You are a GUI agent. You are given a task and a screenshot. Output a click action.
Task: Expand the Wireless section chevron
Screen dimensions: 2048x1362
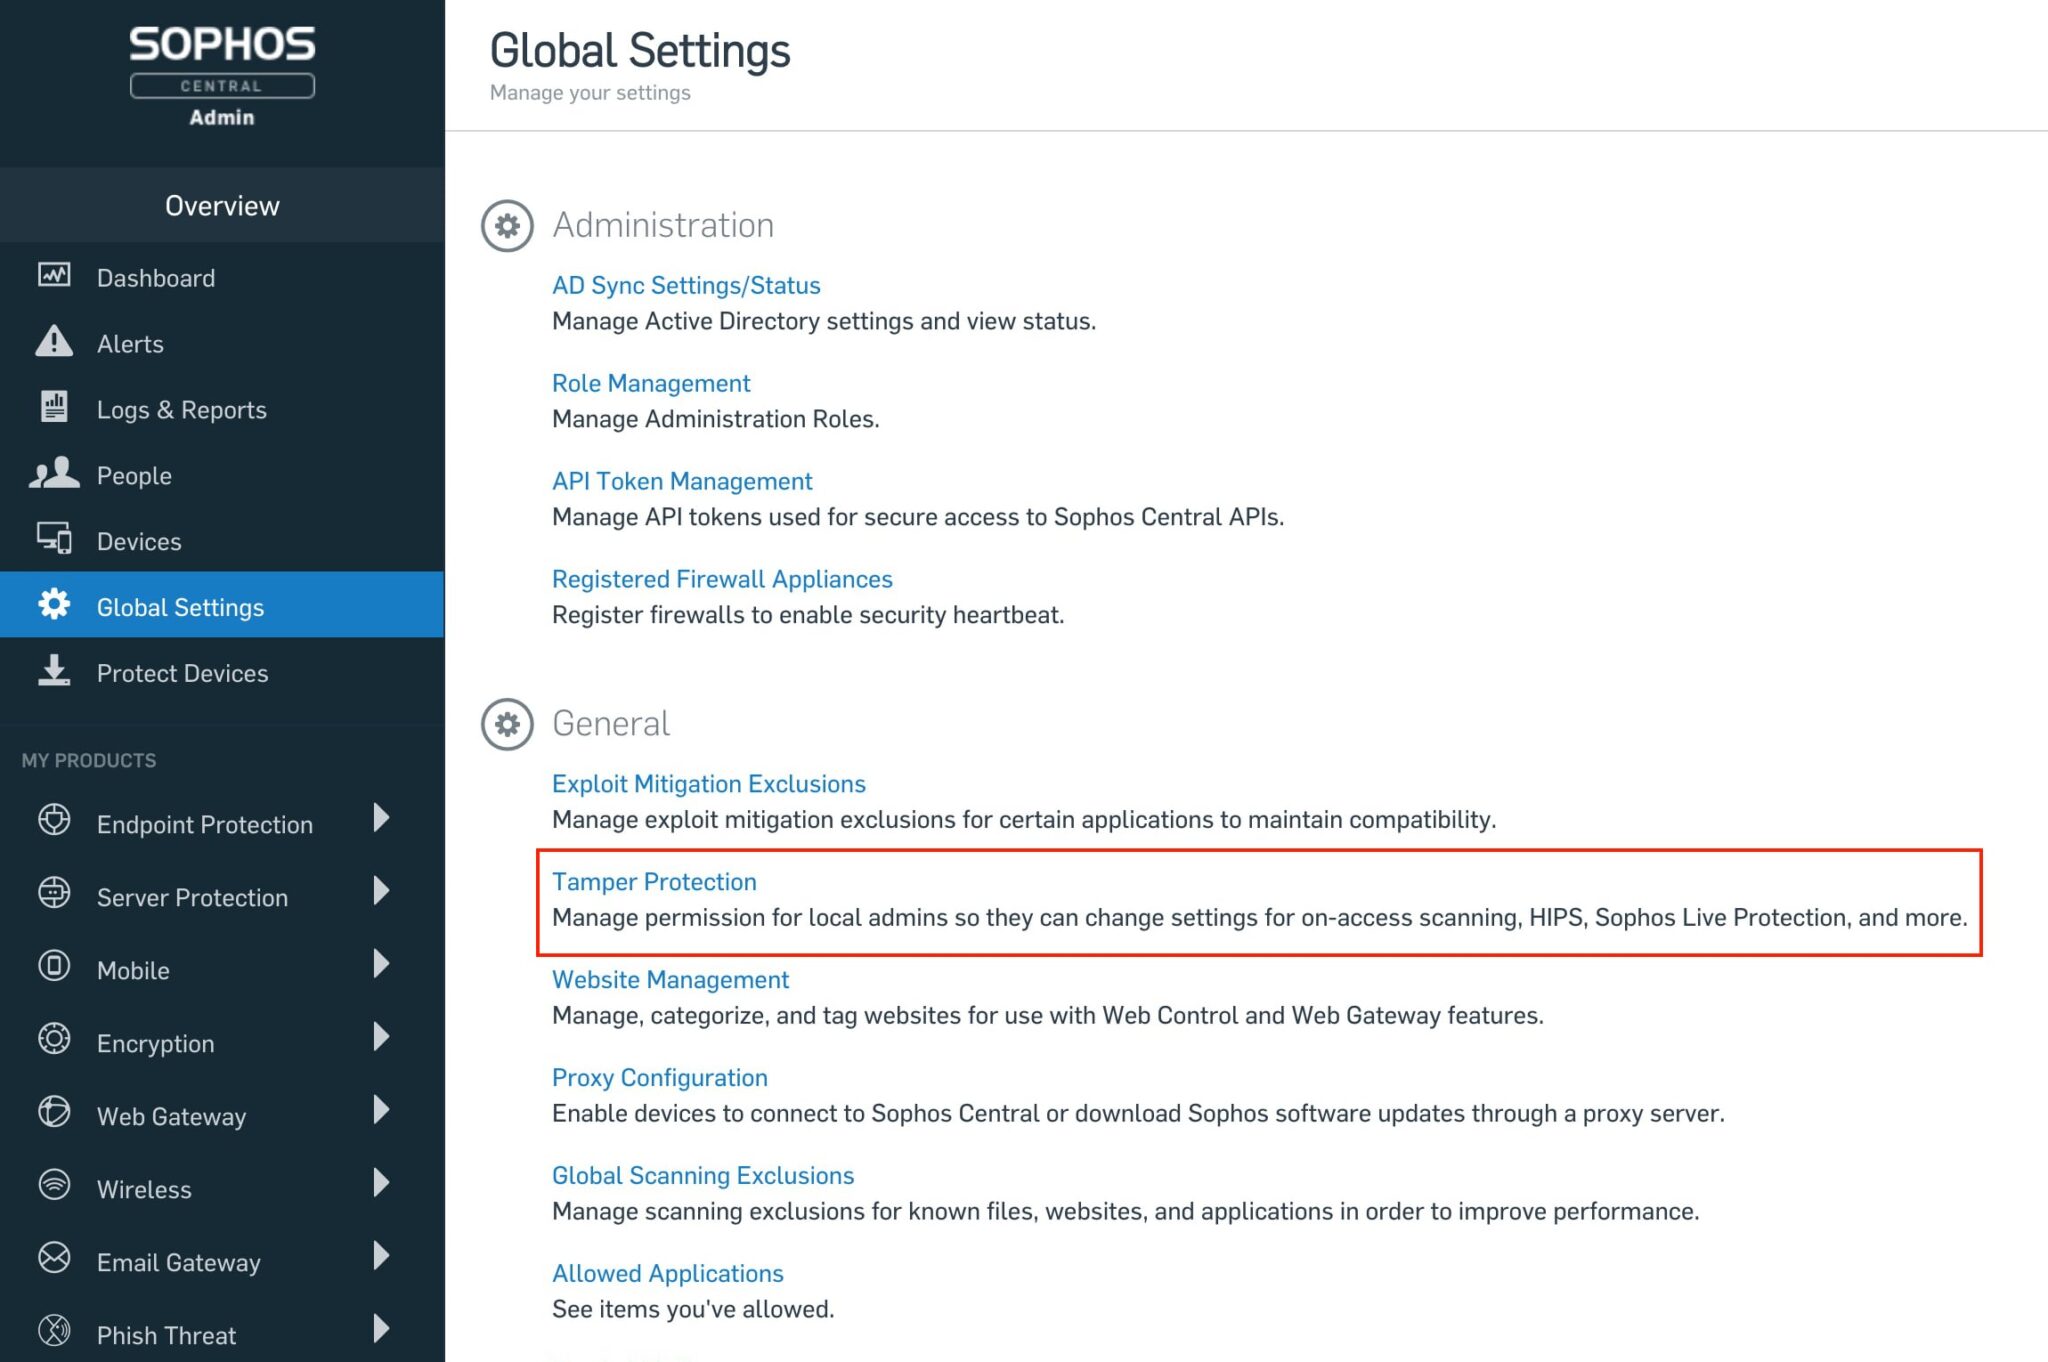coord(381,1184)
